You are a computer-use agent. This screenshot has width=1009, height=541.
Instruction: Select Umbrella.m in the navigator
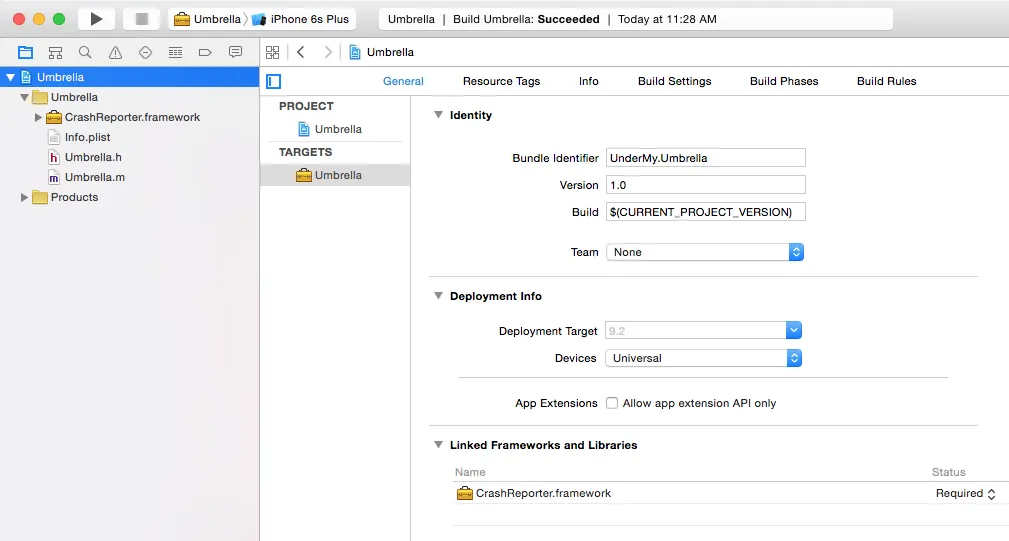tap(94, 177)
